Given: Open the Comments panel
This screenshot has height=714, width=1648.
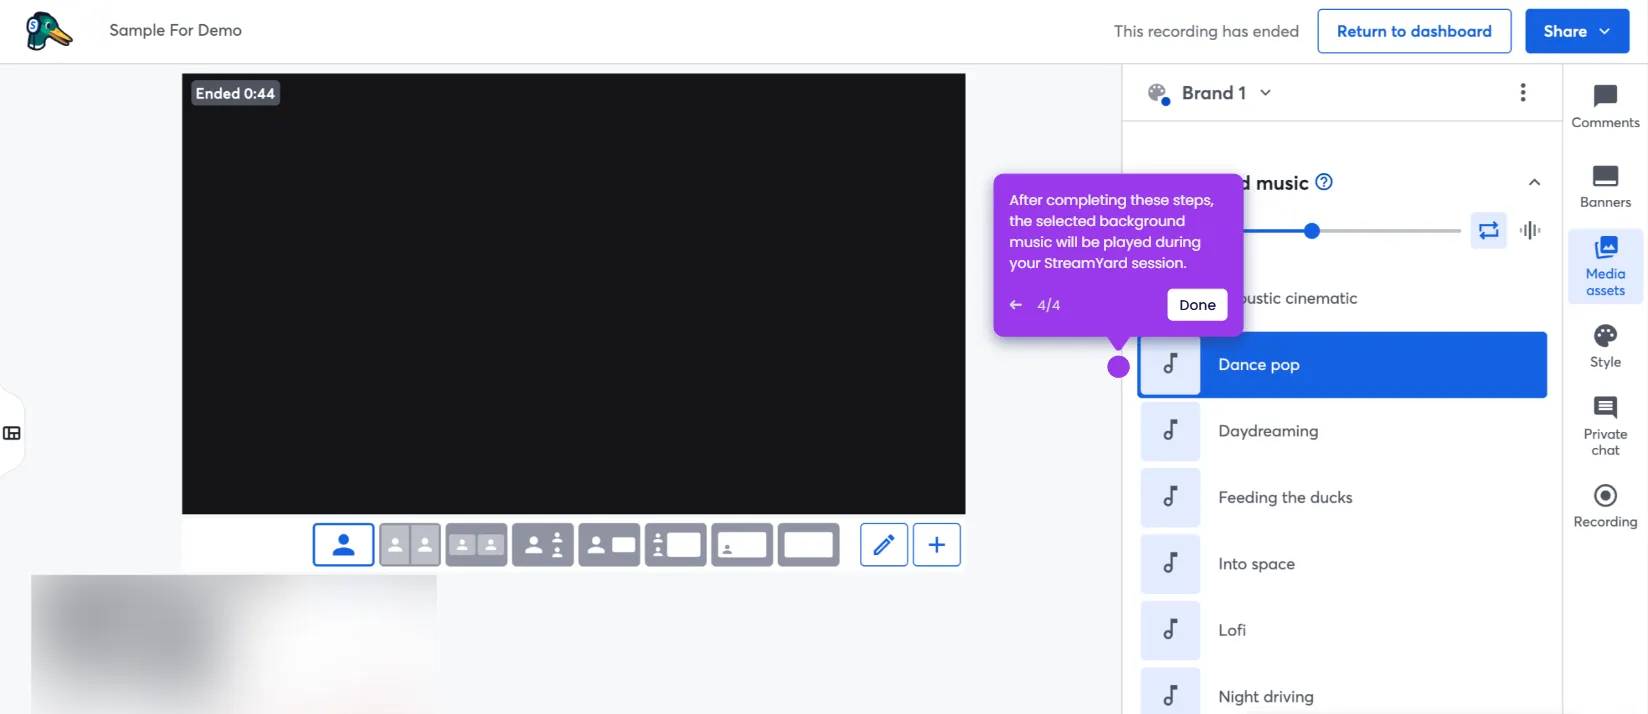Looking at the screenshot, I should click(x=1605, y=106).
